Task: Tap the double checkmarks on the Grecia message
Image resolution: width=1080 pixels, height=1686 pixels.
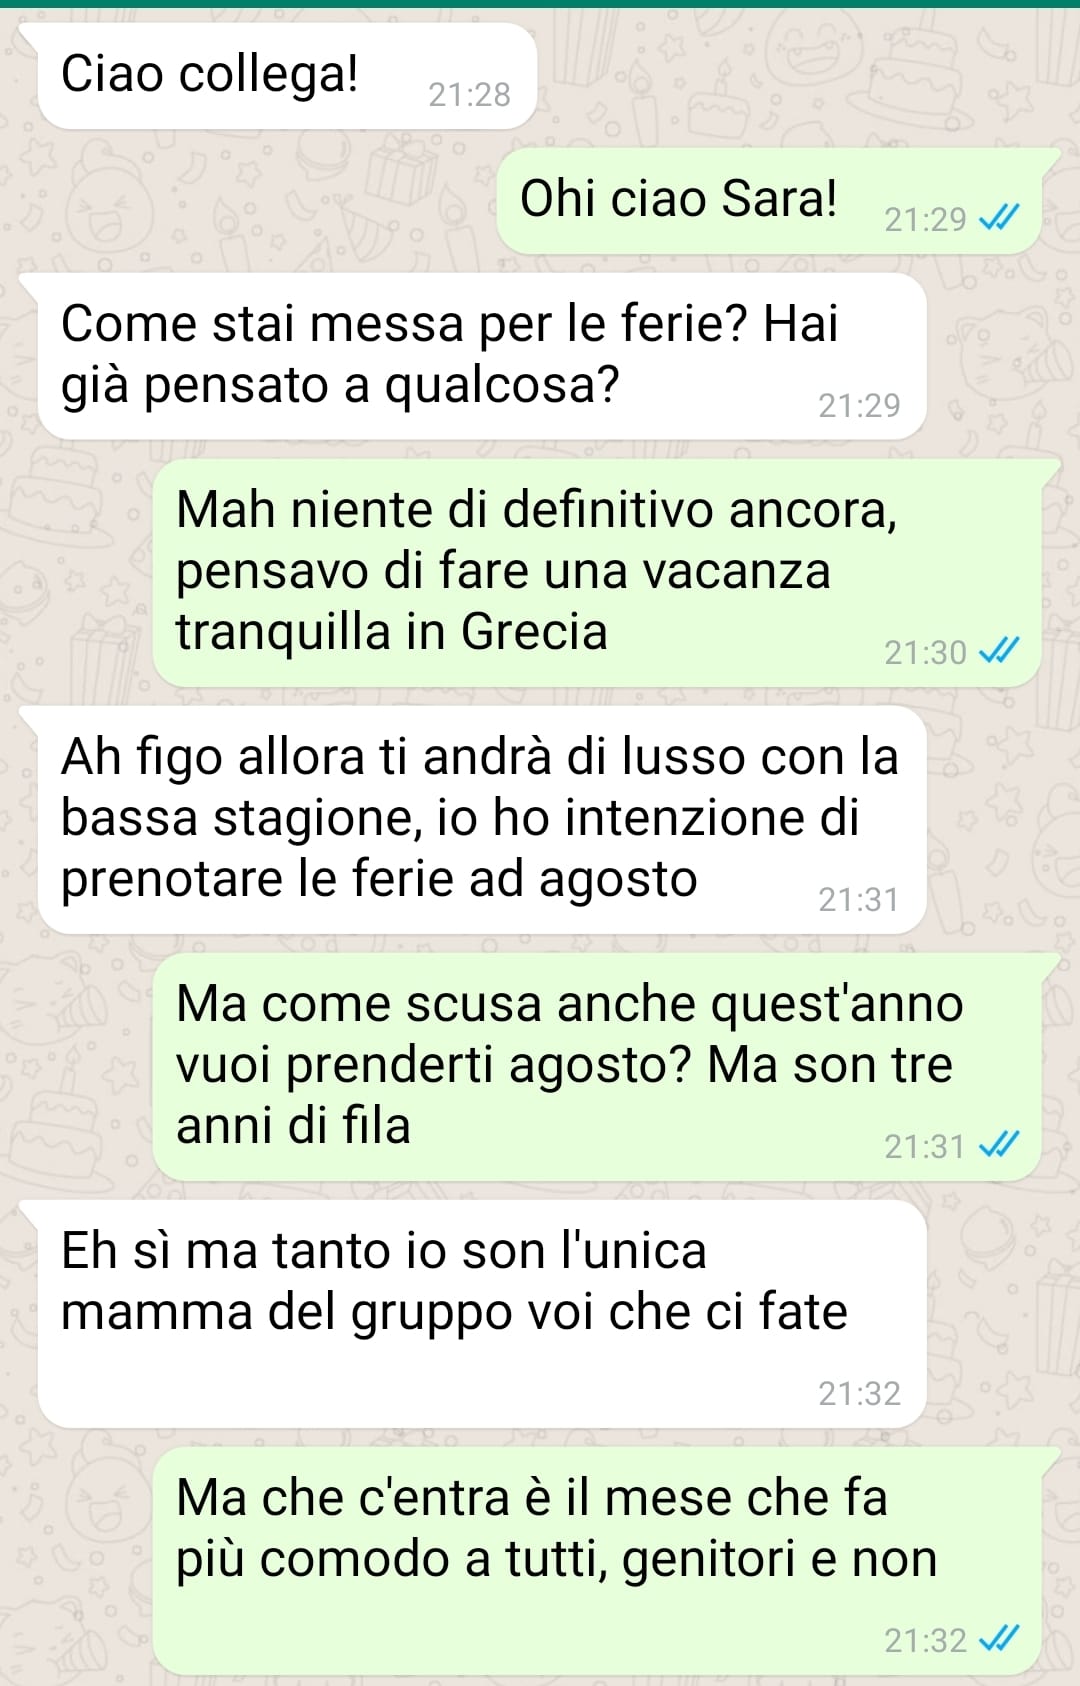Action: pos(998,651)
